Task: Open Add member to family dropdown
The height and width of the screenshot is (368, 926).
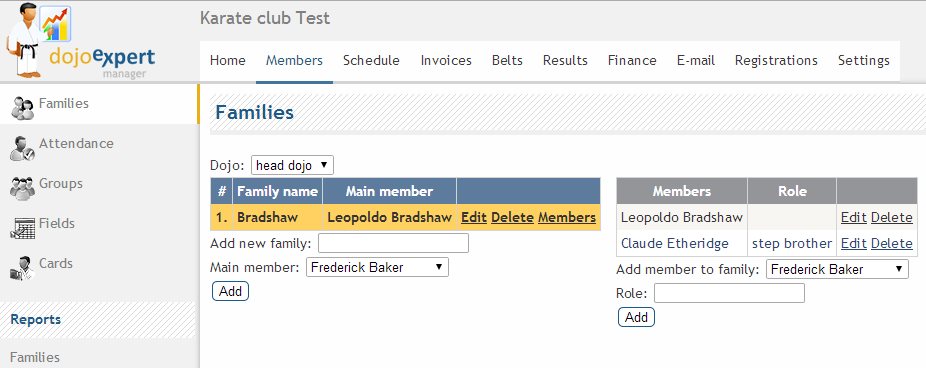Action: click(x=837, y=269)
